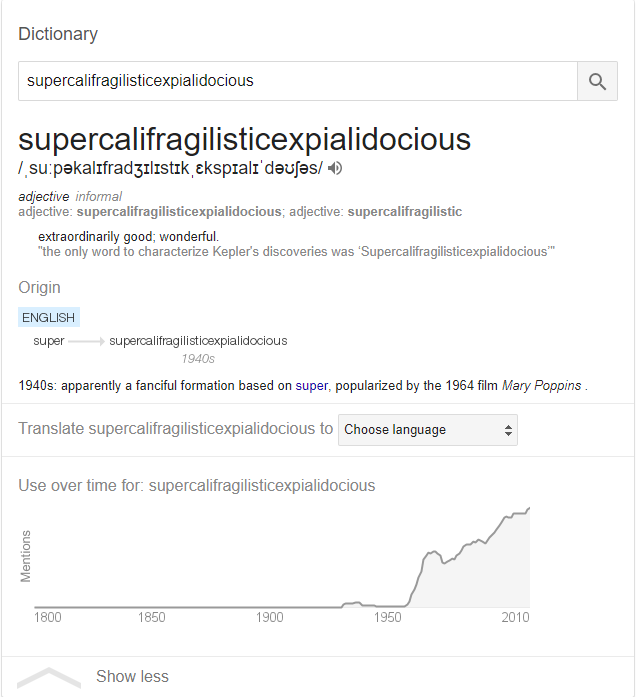638x697 pixels.
Task: Click the dictionary search input field
Action: pos(298,81)
